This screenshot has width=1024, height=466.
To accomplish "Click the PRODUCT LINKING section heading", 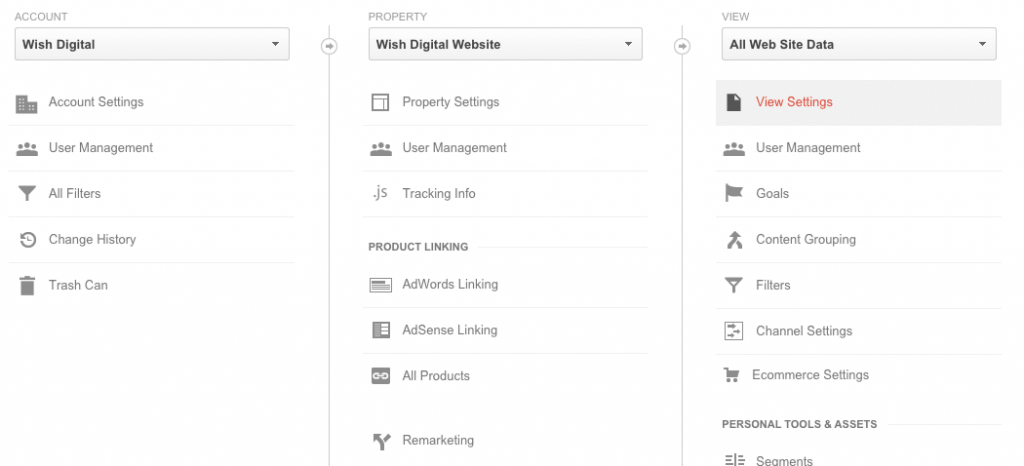I will click(x=418, y=247).
